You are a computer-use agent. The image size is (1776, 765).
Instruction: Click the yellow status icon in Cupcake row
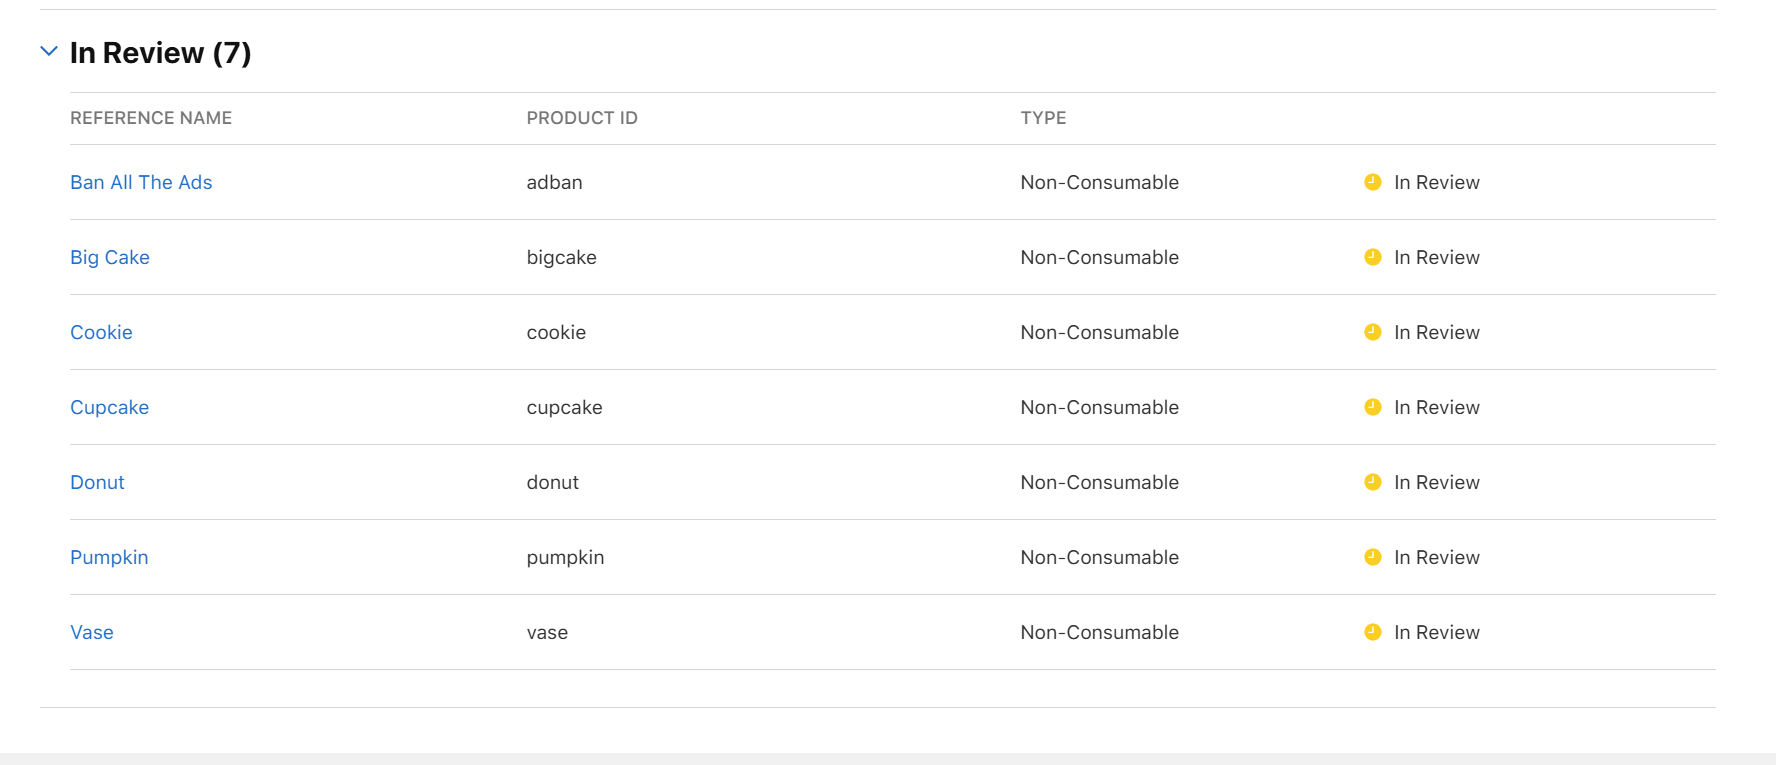click(x=1373, y=407)
